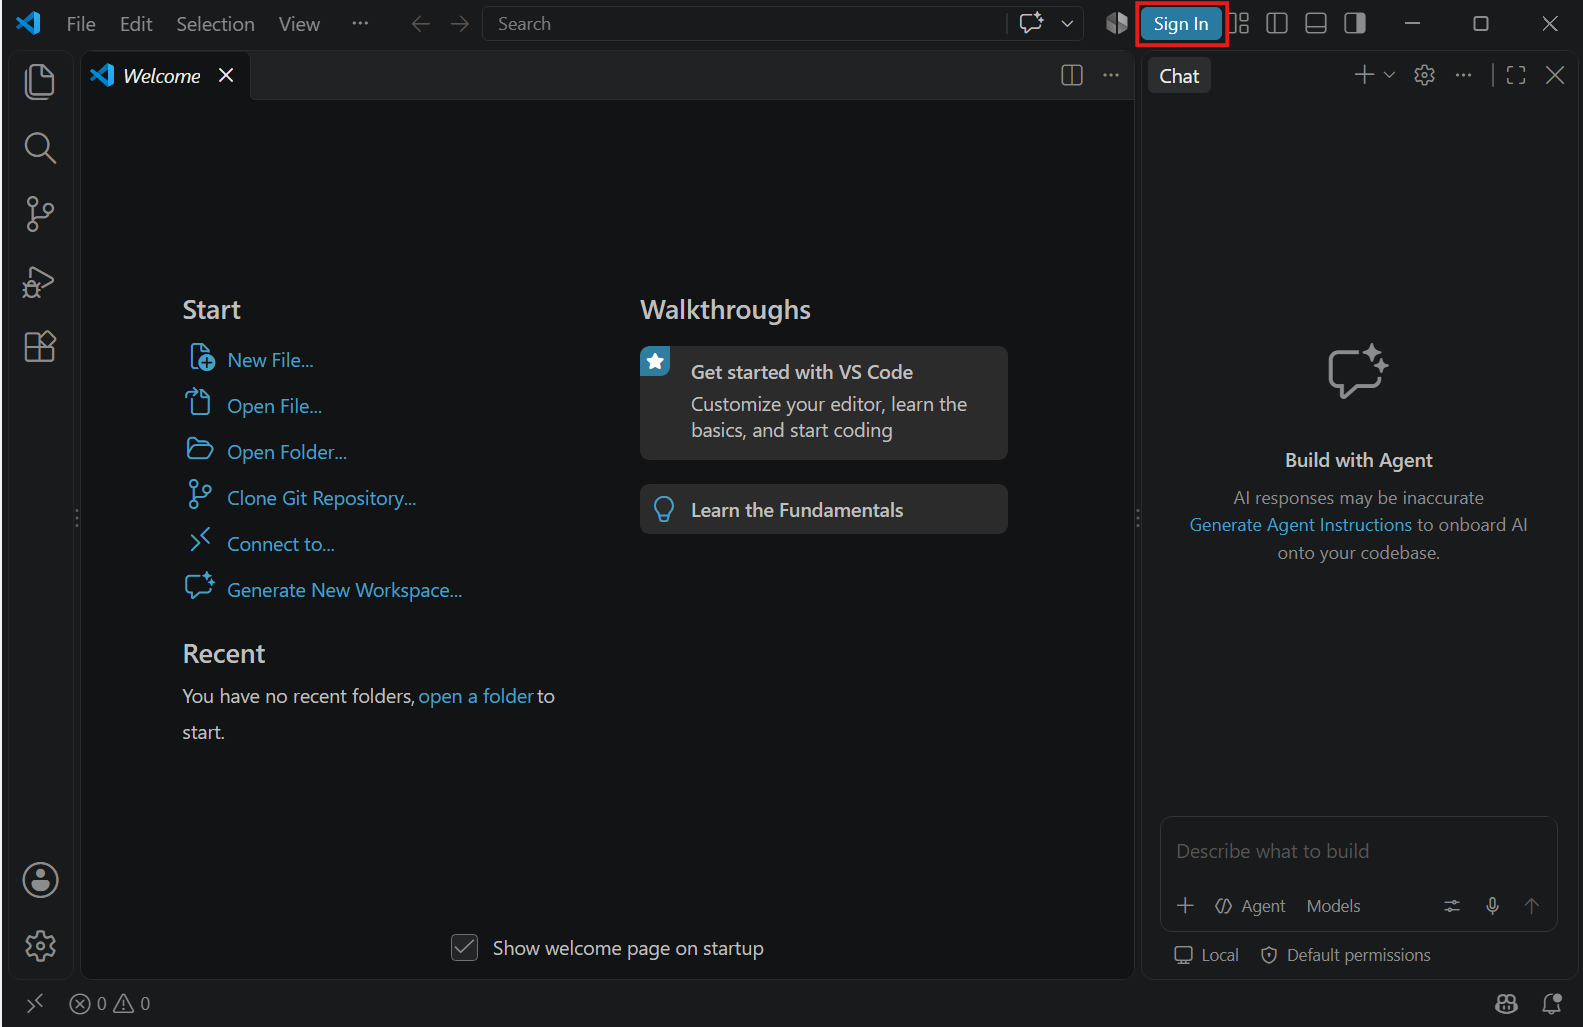Toggle the bottom Panel visibility
Screen dimensions: 1583x1027
click(x=1316, y=23)
